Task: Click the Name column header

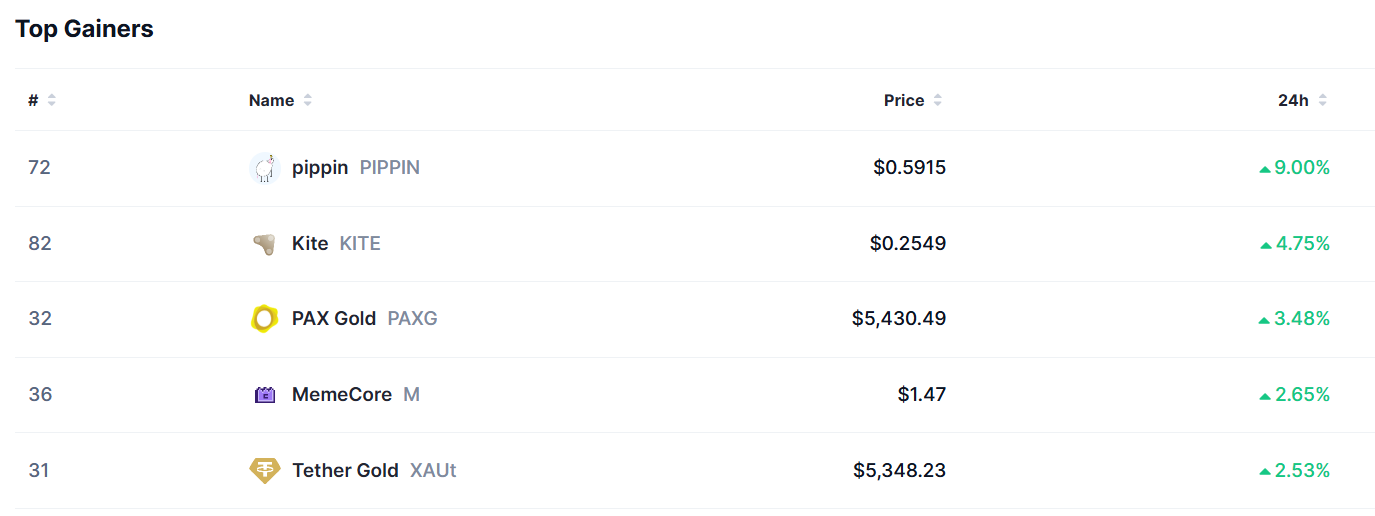Action: point(271,100)
